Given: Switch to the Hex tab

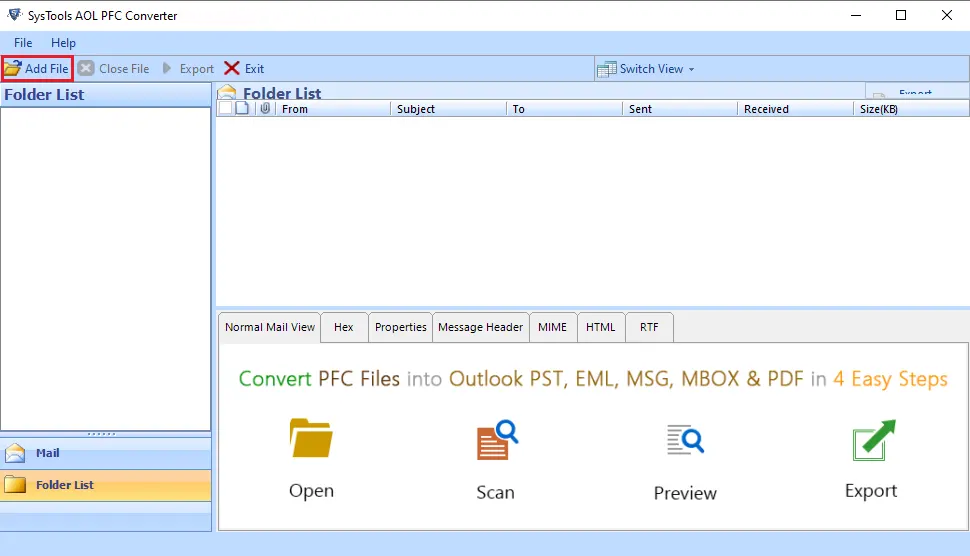Looking at the screenshot, I should [344, 327].
